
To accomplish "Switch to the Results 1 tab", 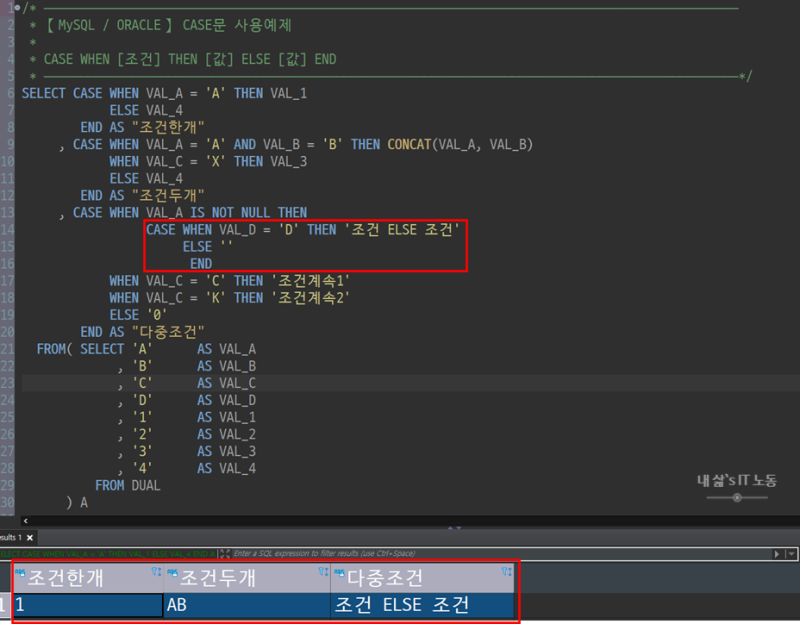I will click(10, 537).
